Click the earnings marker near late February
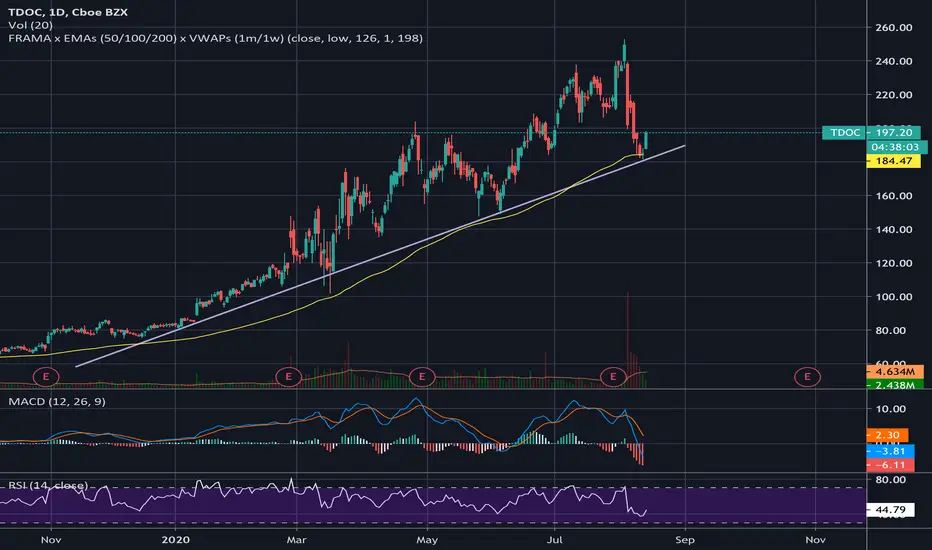 coord(289,376)
